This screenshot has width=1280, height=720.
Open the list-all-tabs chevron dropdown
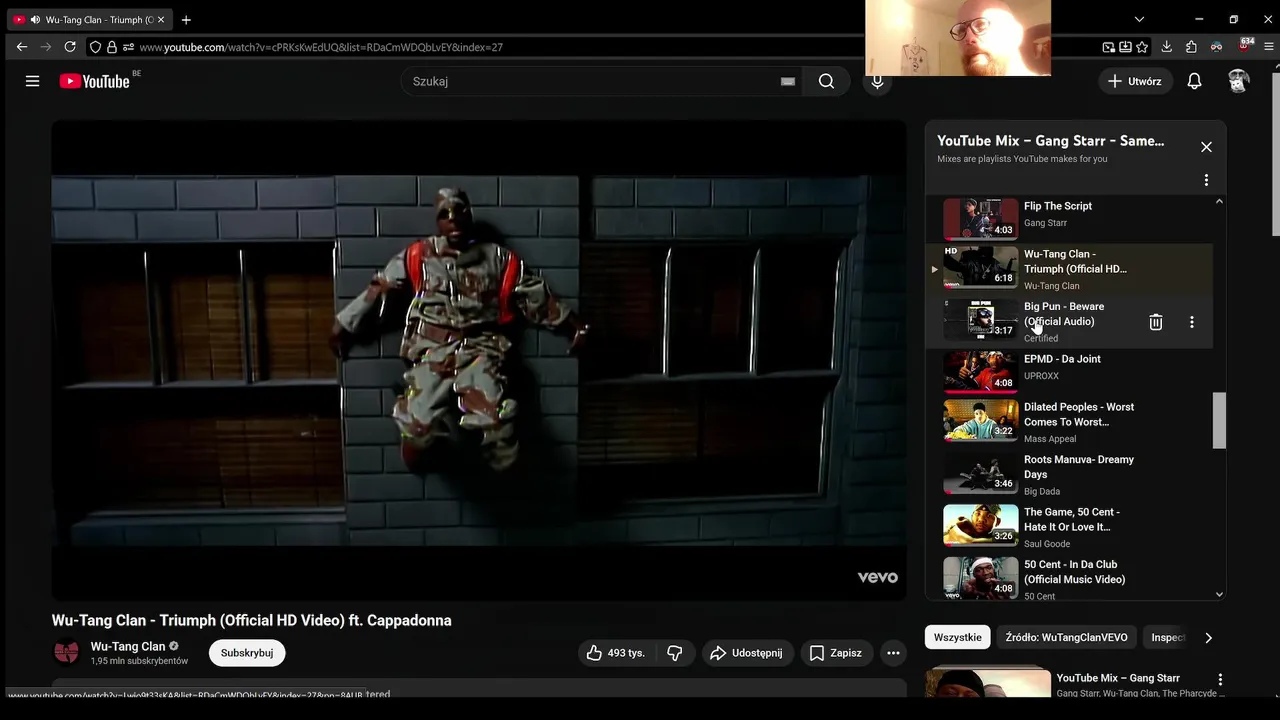point(1139,19)
